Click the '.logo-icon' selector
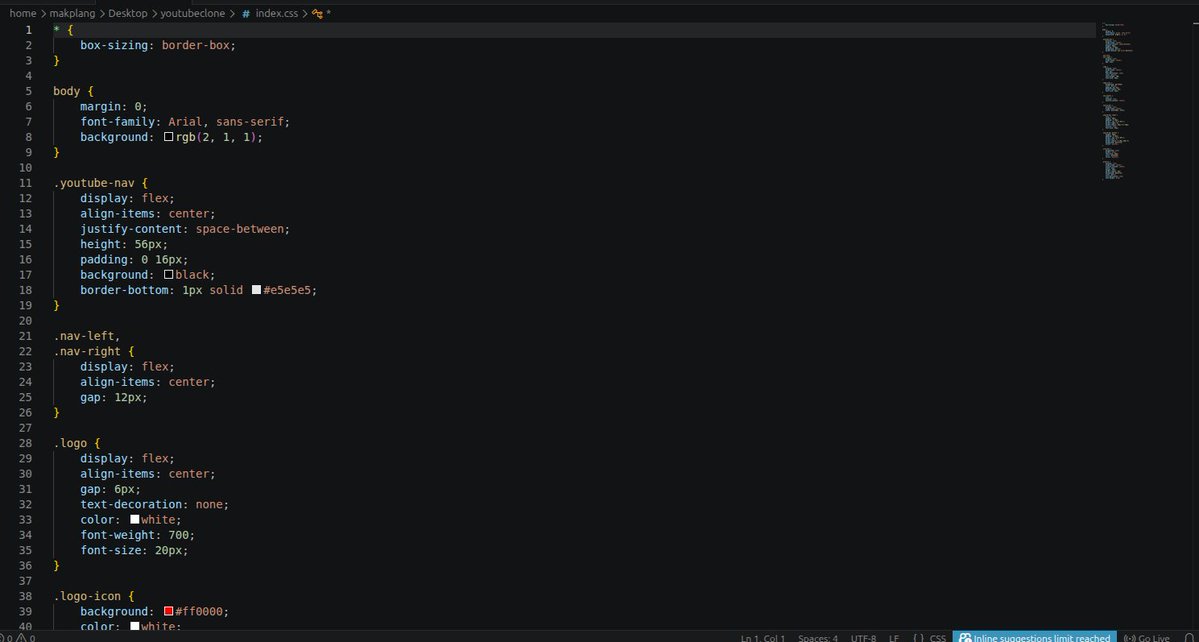 coord(87,596)
